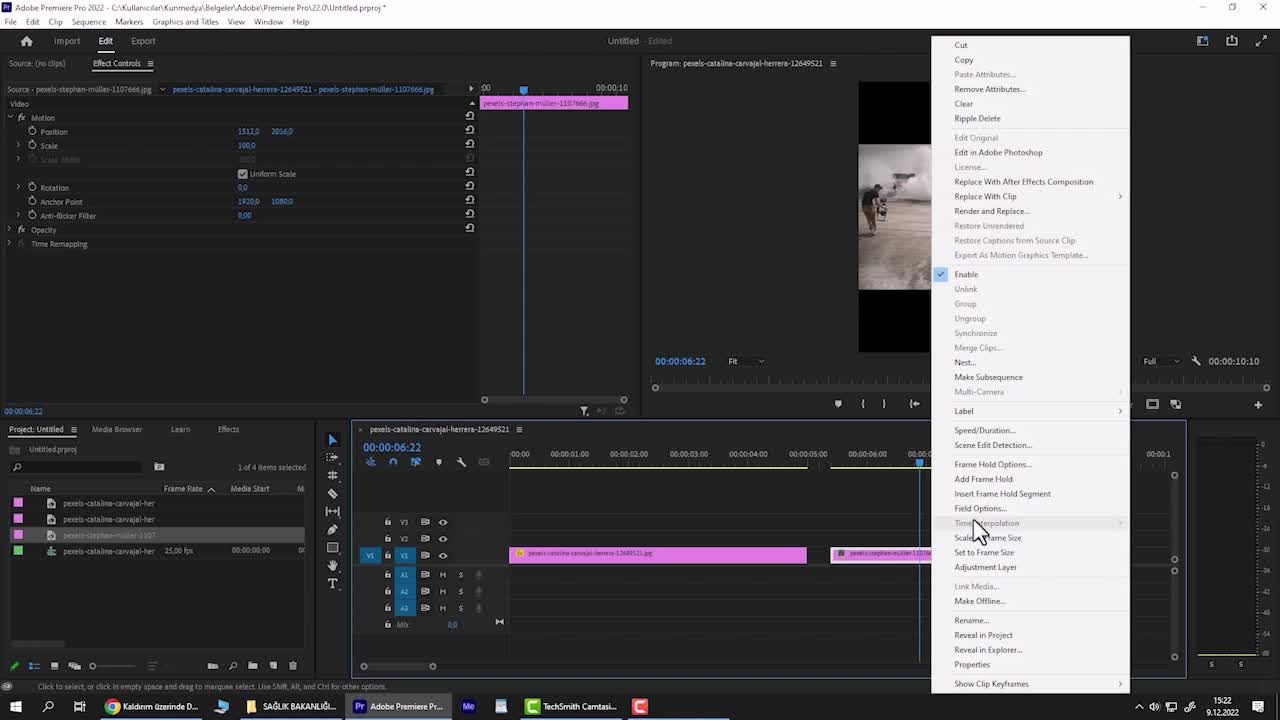
Task: Select the Ripple Edit tool
Action: coord(333,475)
